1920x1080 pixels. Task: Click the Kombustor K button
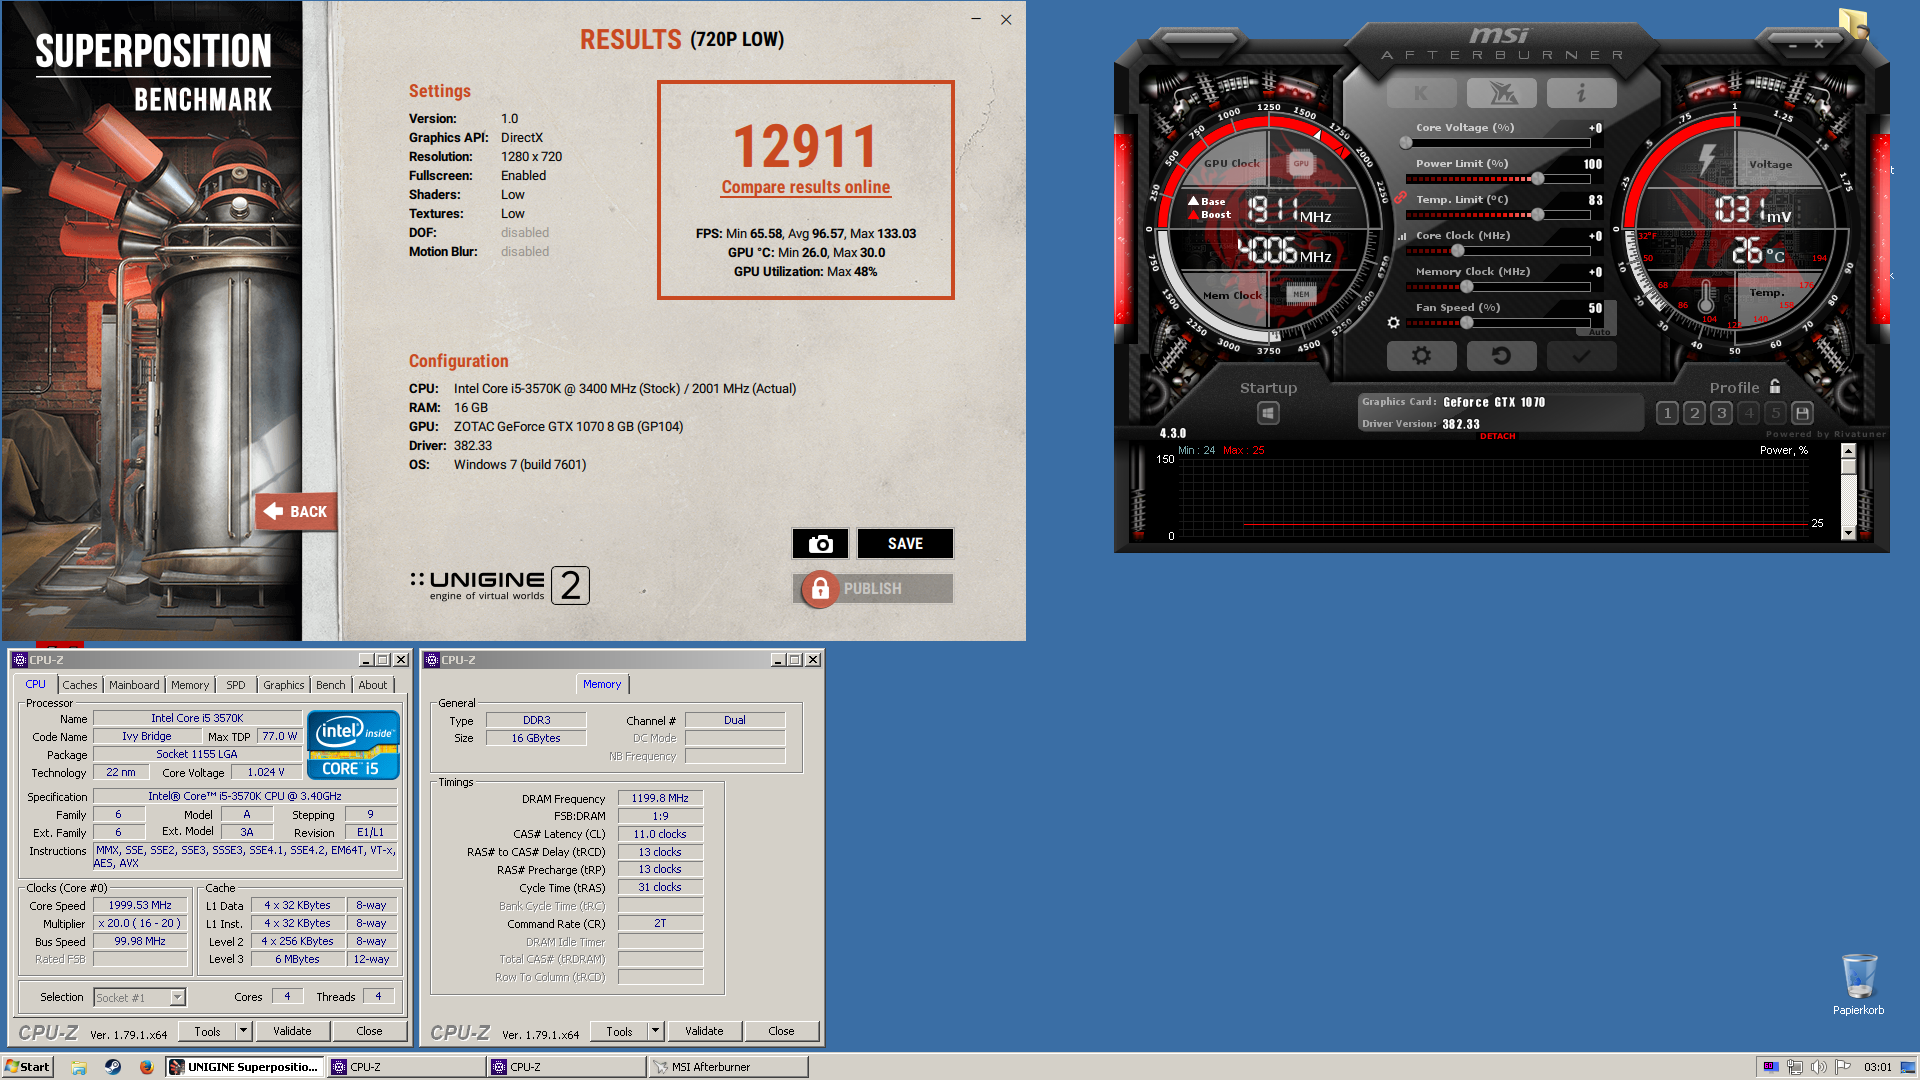(x=1421, y=93)
